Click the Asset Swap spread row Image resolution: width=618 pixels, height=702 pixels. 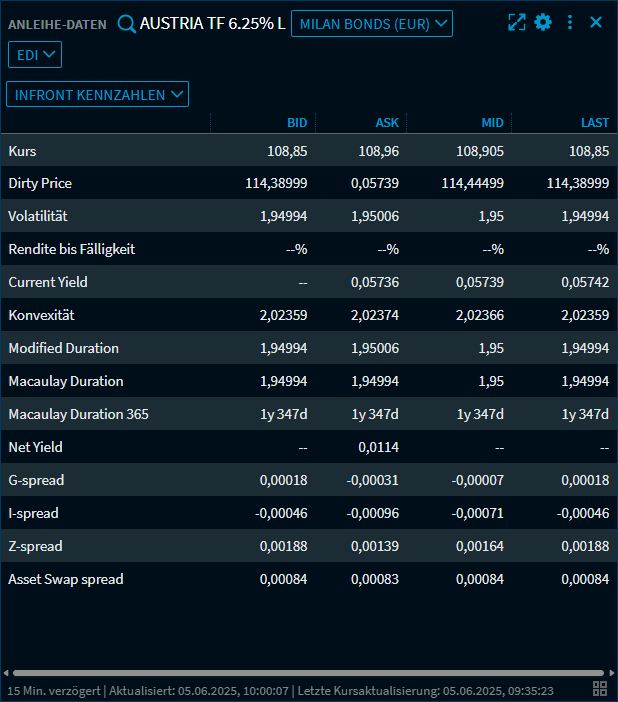point(66,579)
